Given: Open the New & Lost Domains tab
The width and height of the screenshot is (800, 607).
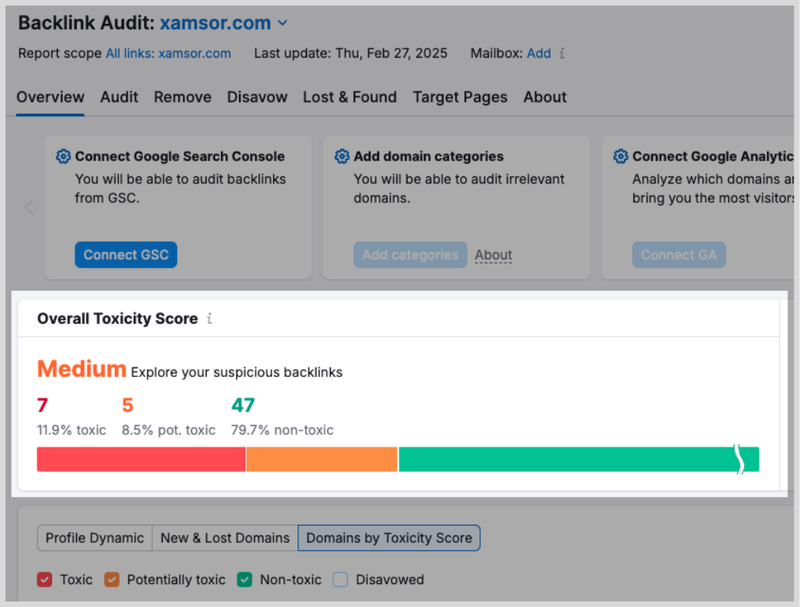Looking at the screenshot, I should coord(224,538).
